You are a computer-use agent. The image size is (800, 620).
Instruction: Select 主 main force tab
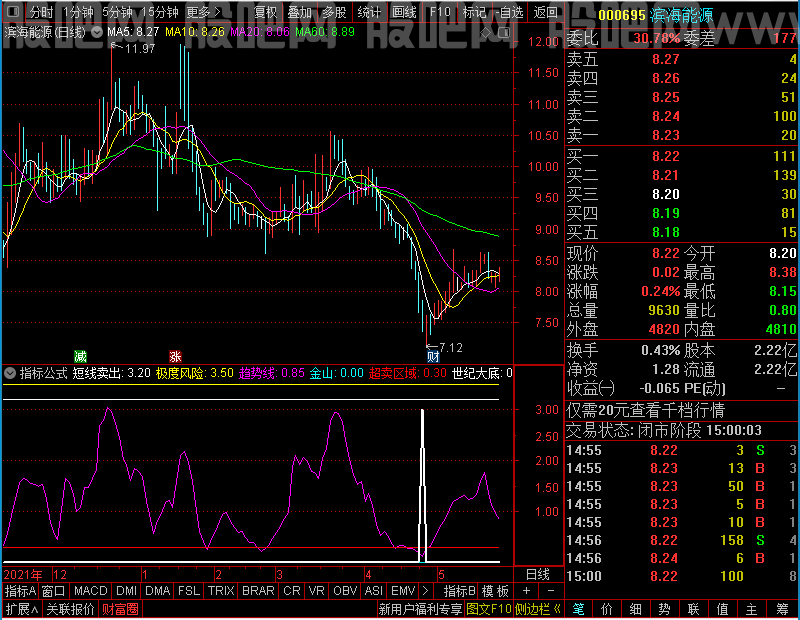(x=752, y=609)
